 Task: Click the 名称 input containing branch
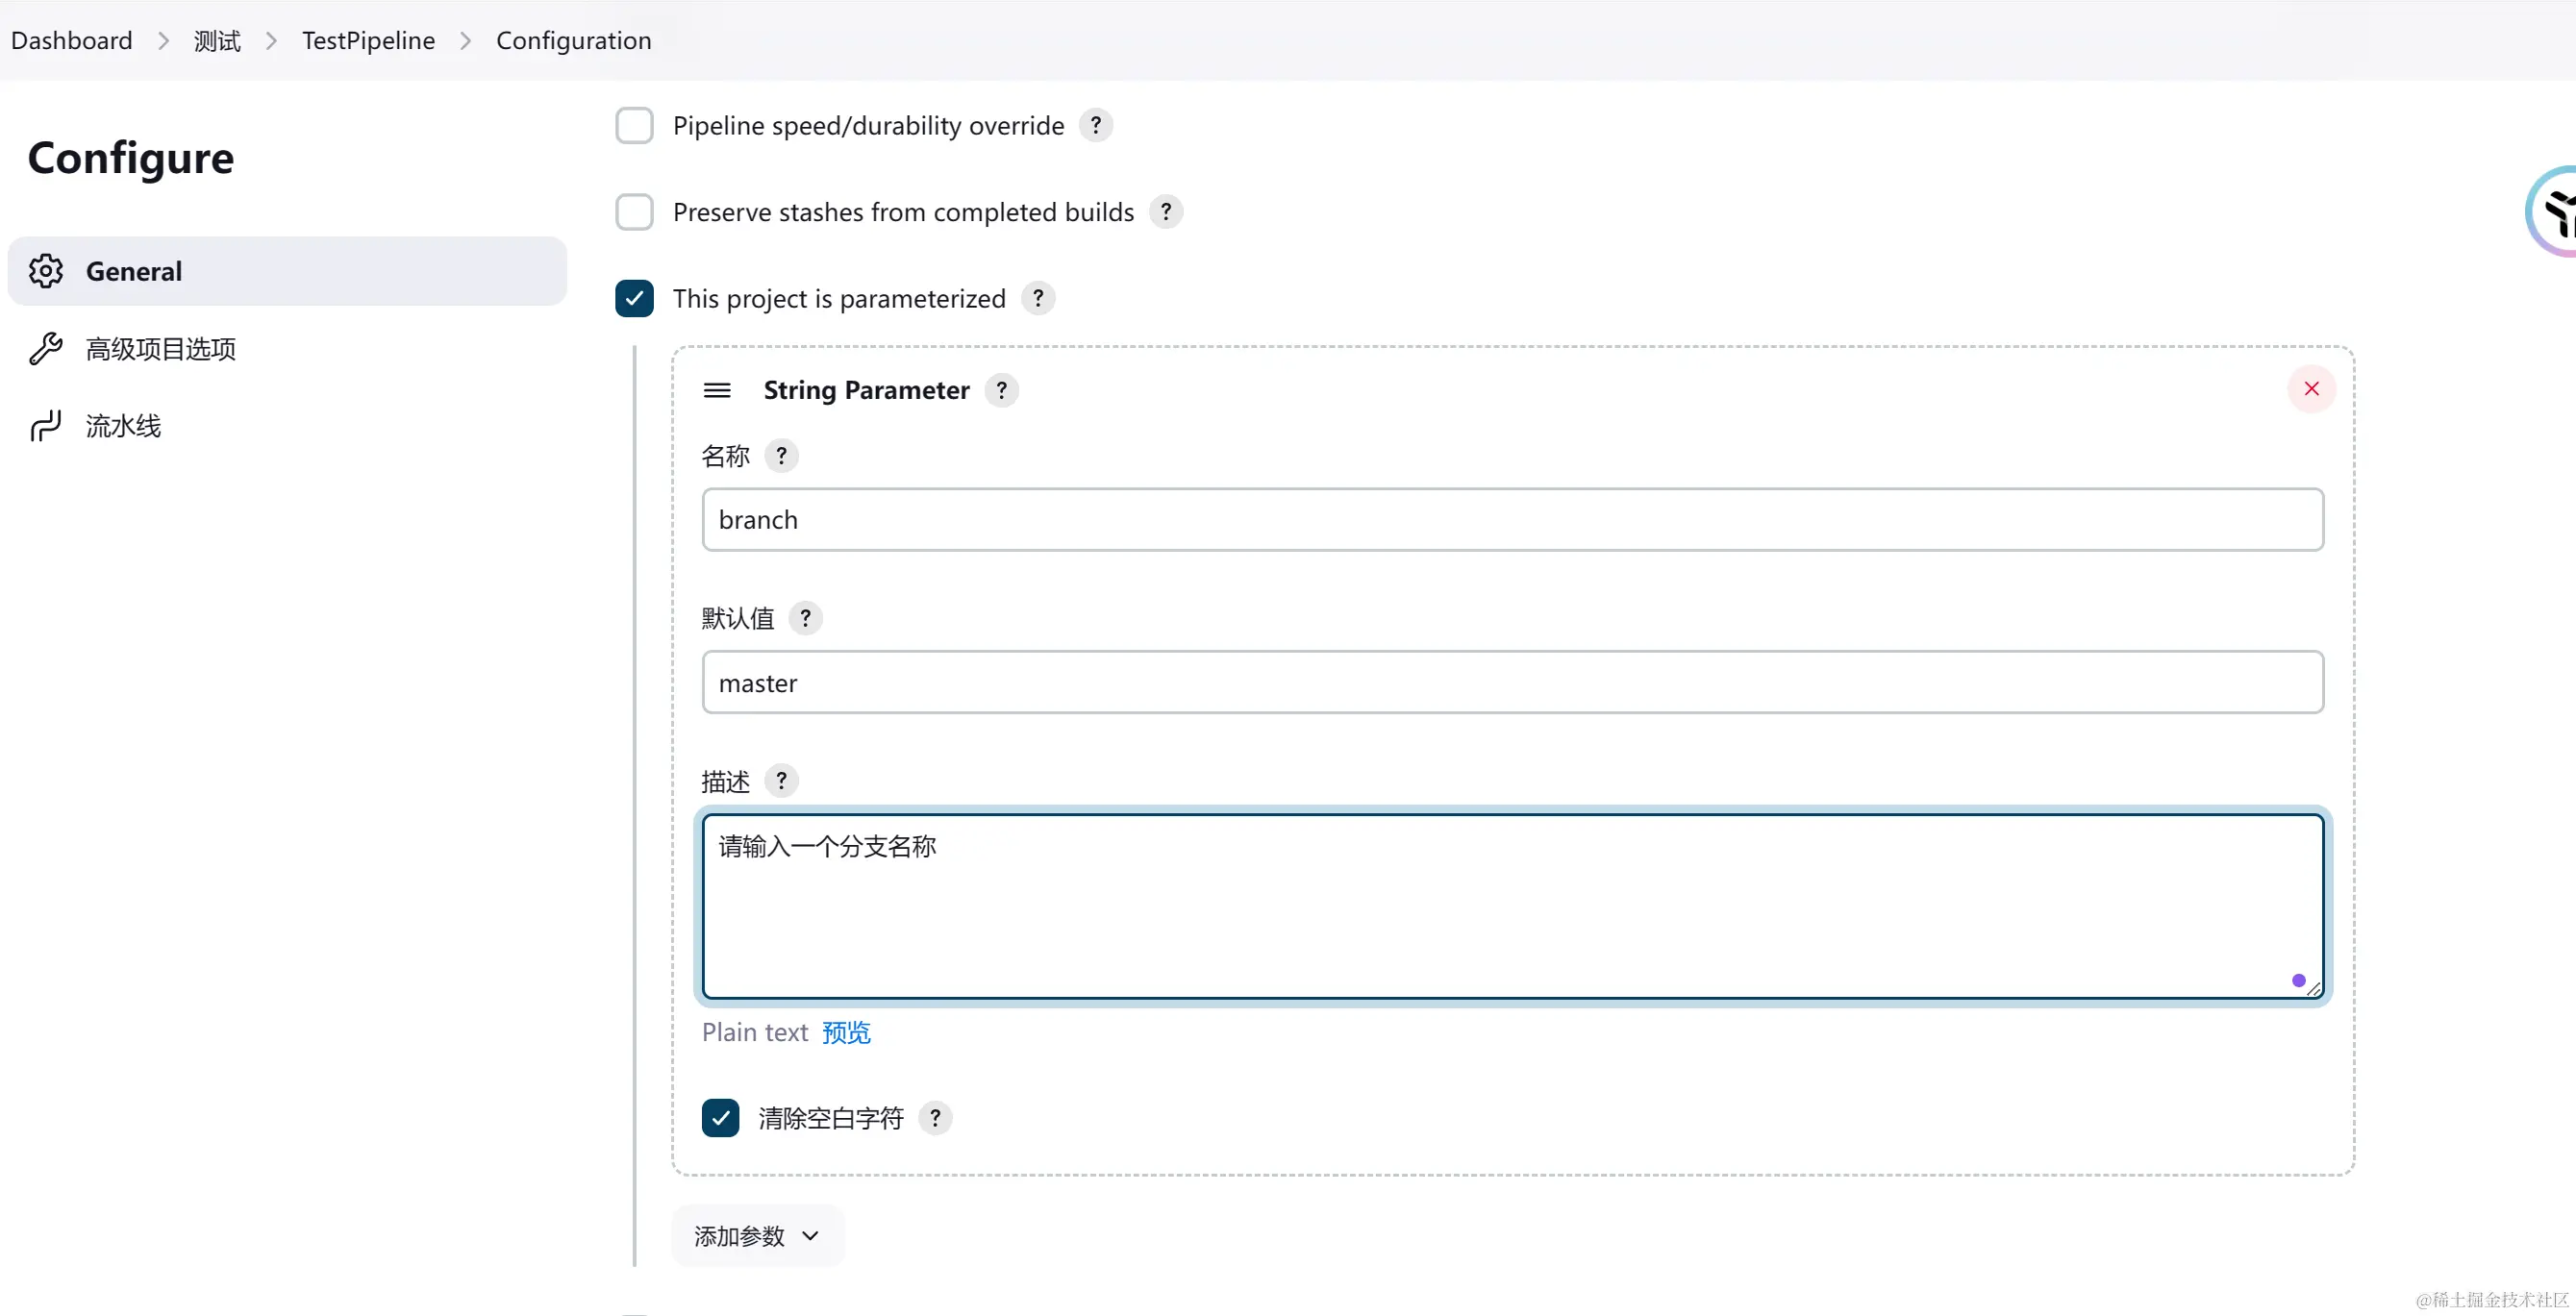(1512, 520)
